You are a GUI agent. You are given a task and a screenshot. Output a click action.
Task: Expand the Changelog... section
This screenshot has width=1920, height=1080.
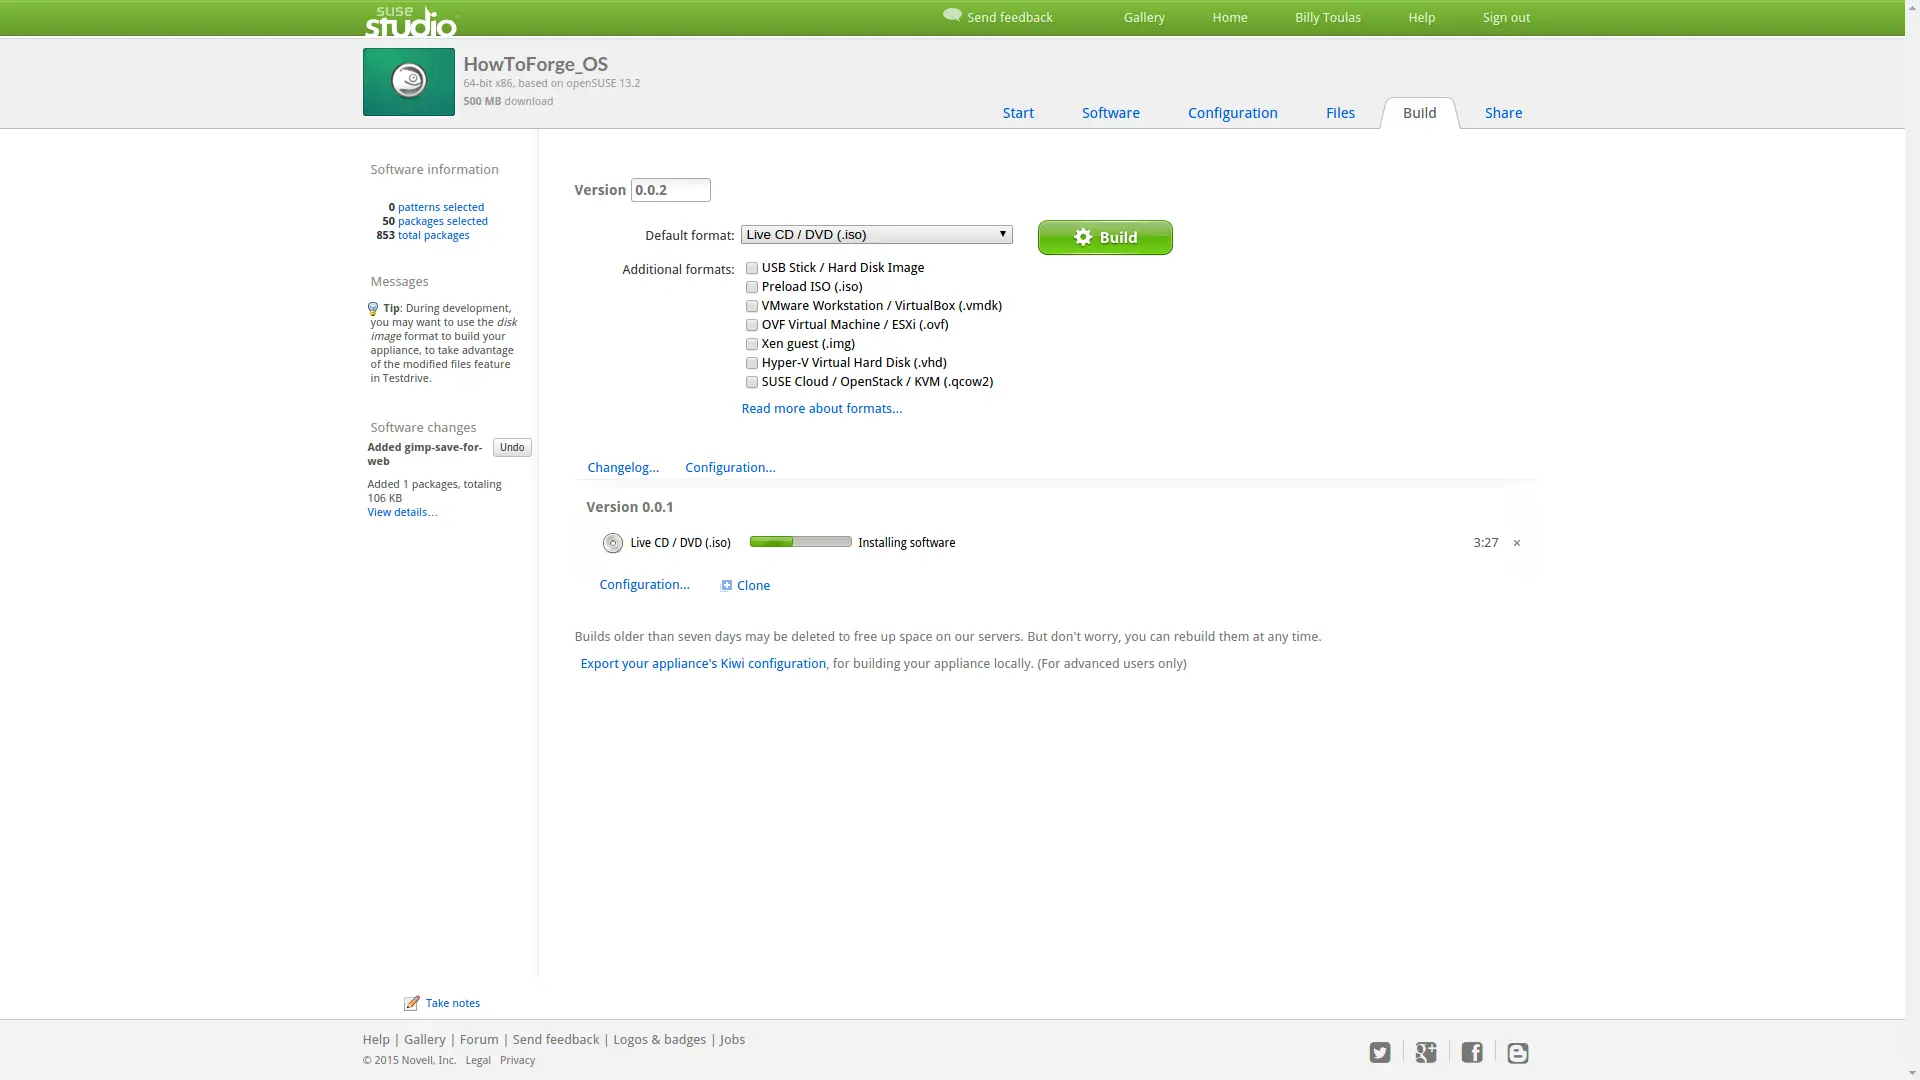(x=623, y=468)
